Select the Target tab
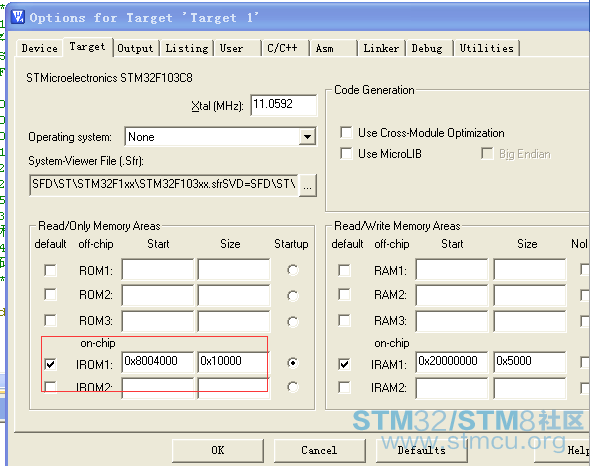This screenshot has width=590, height=466. click(x=87, y=47)
